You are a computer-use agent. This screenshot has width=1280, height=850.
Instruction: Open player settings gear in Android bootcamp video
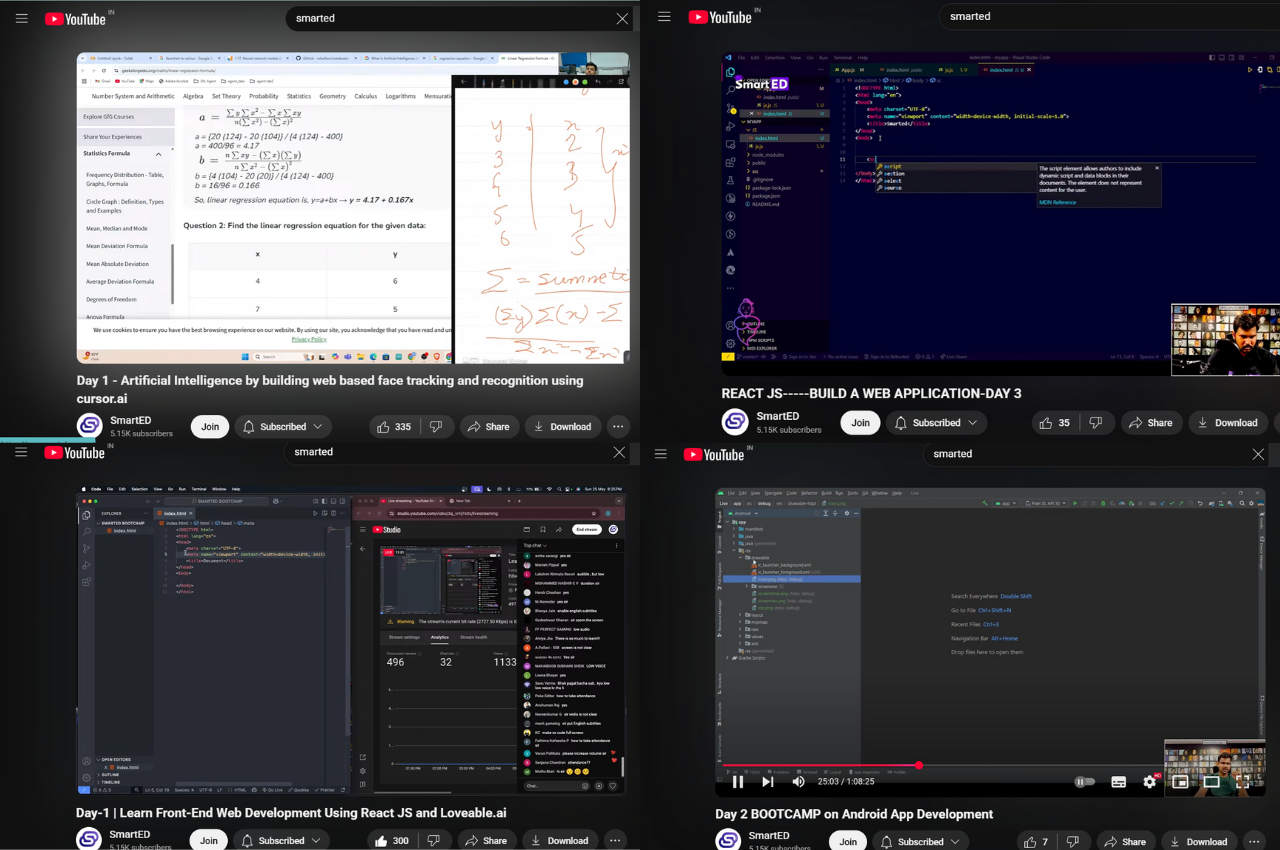1150,782
